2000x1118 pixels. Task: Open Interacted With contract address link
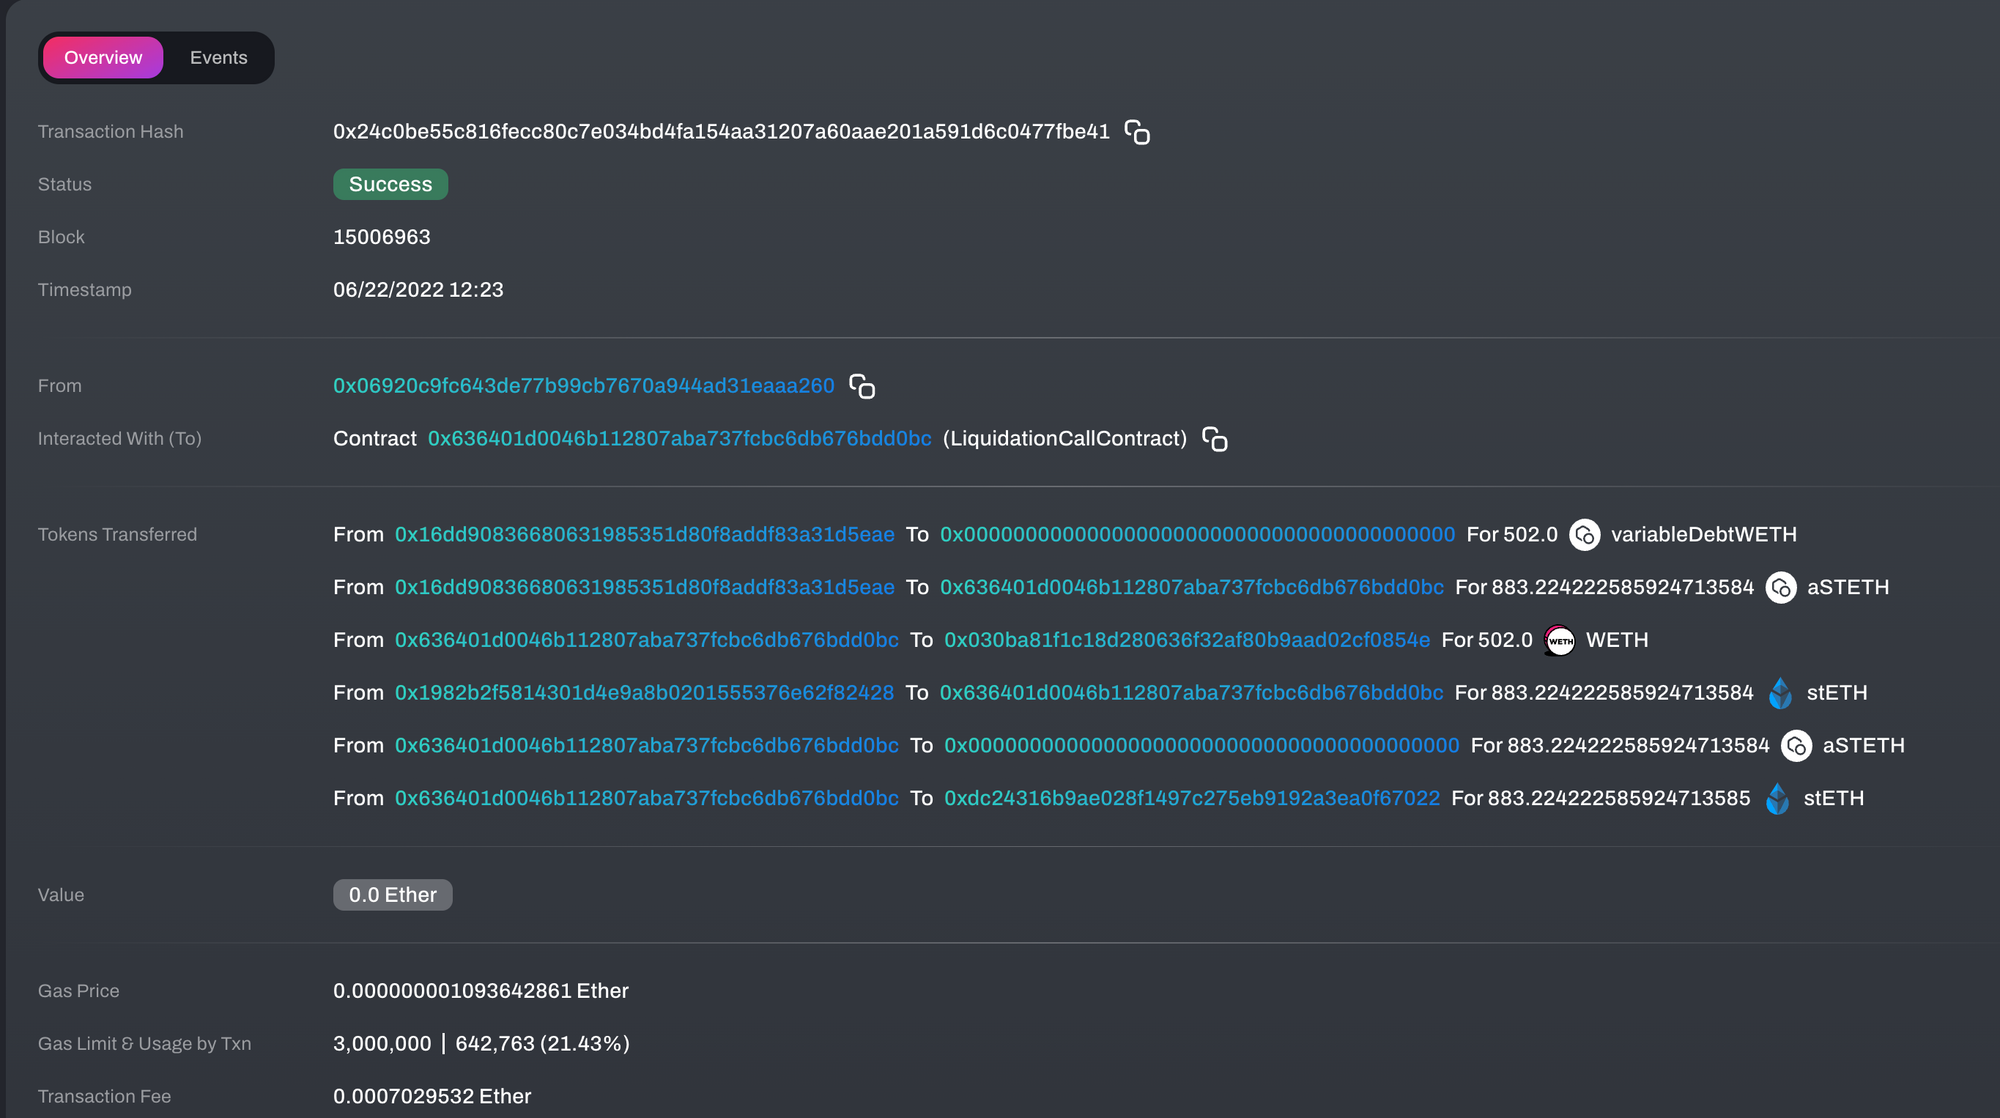pos(679,439)
